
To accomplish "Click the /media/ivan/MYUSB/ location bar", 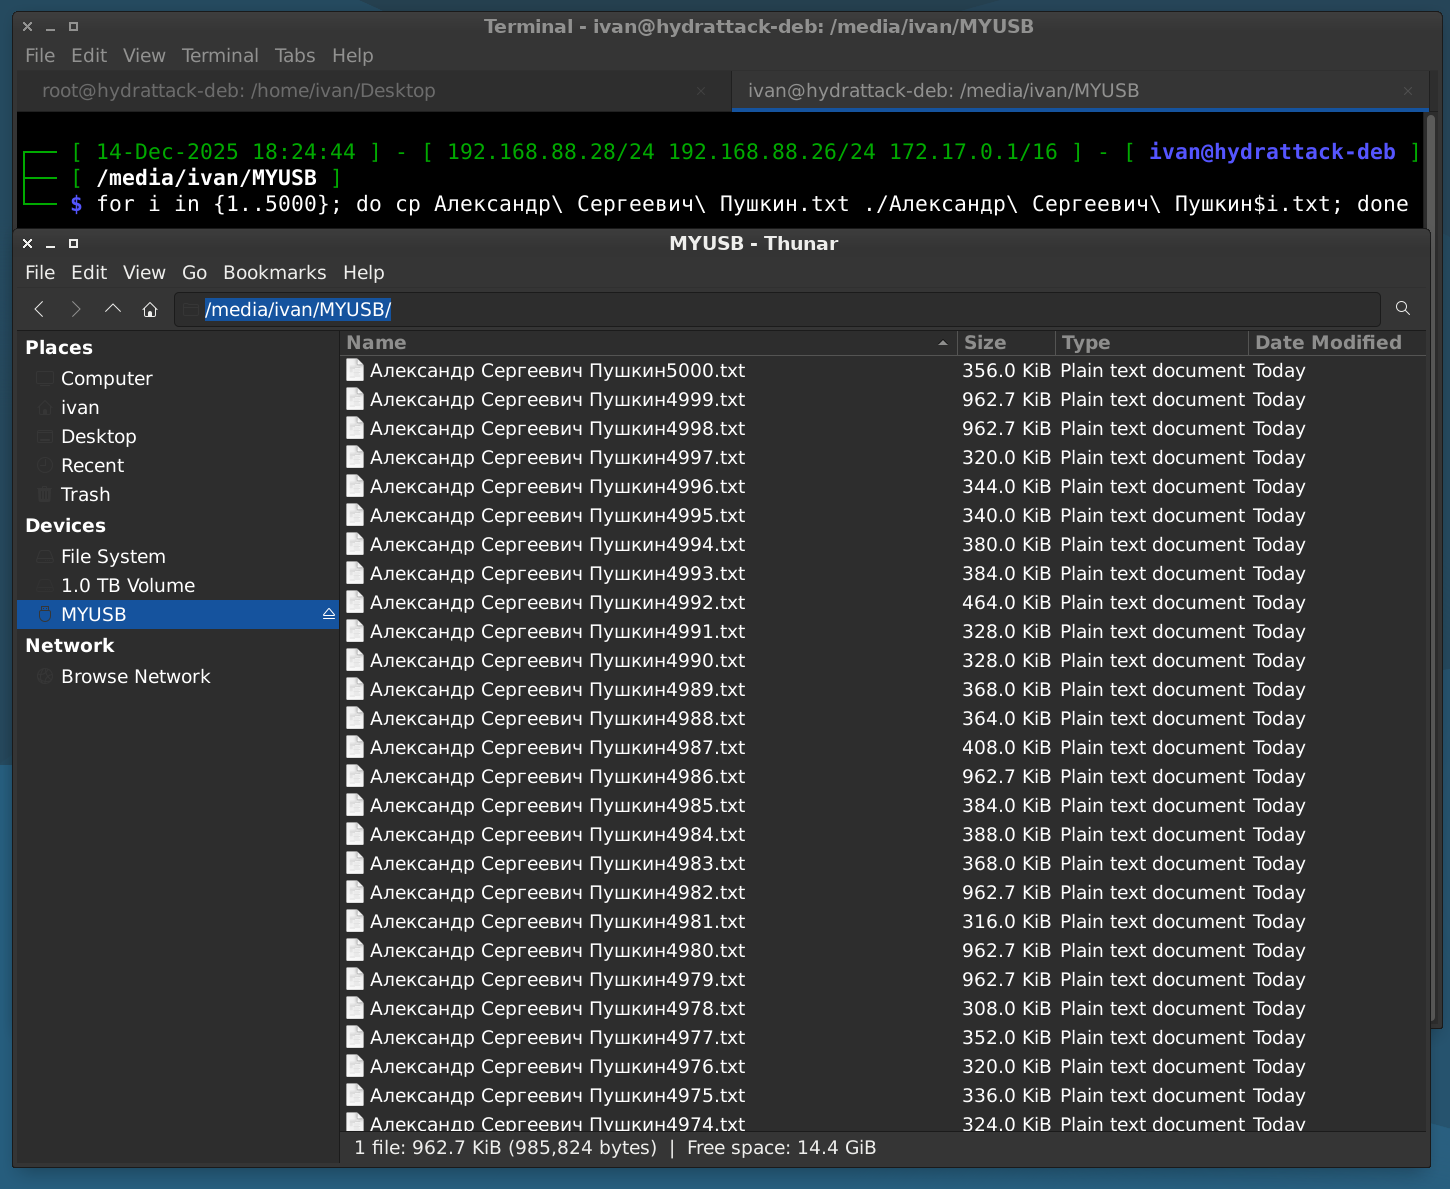I will click(x=778, y=310).
